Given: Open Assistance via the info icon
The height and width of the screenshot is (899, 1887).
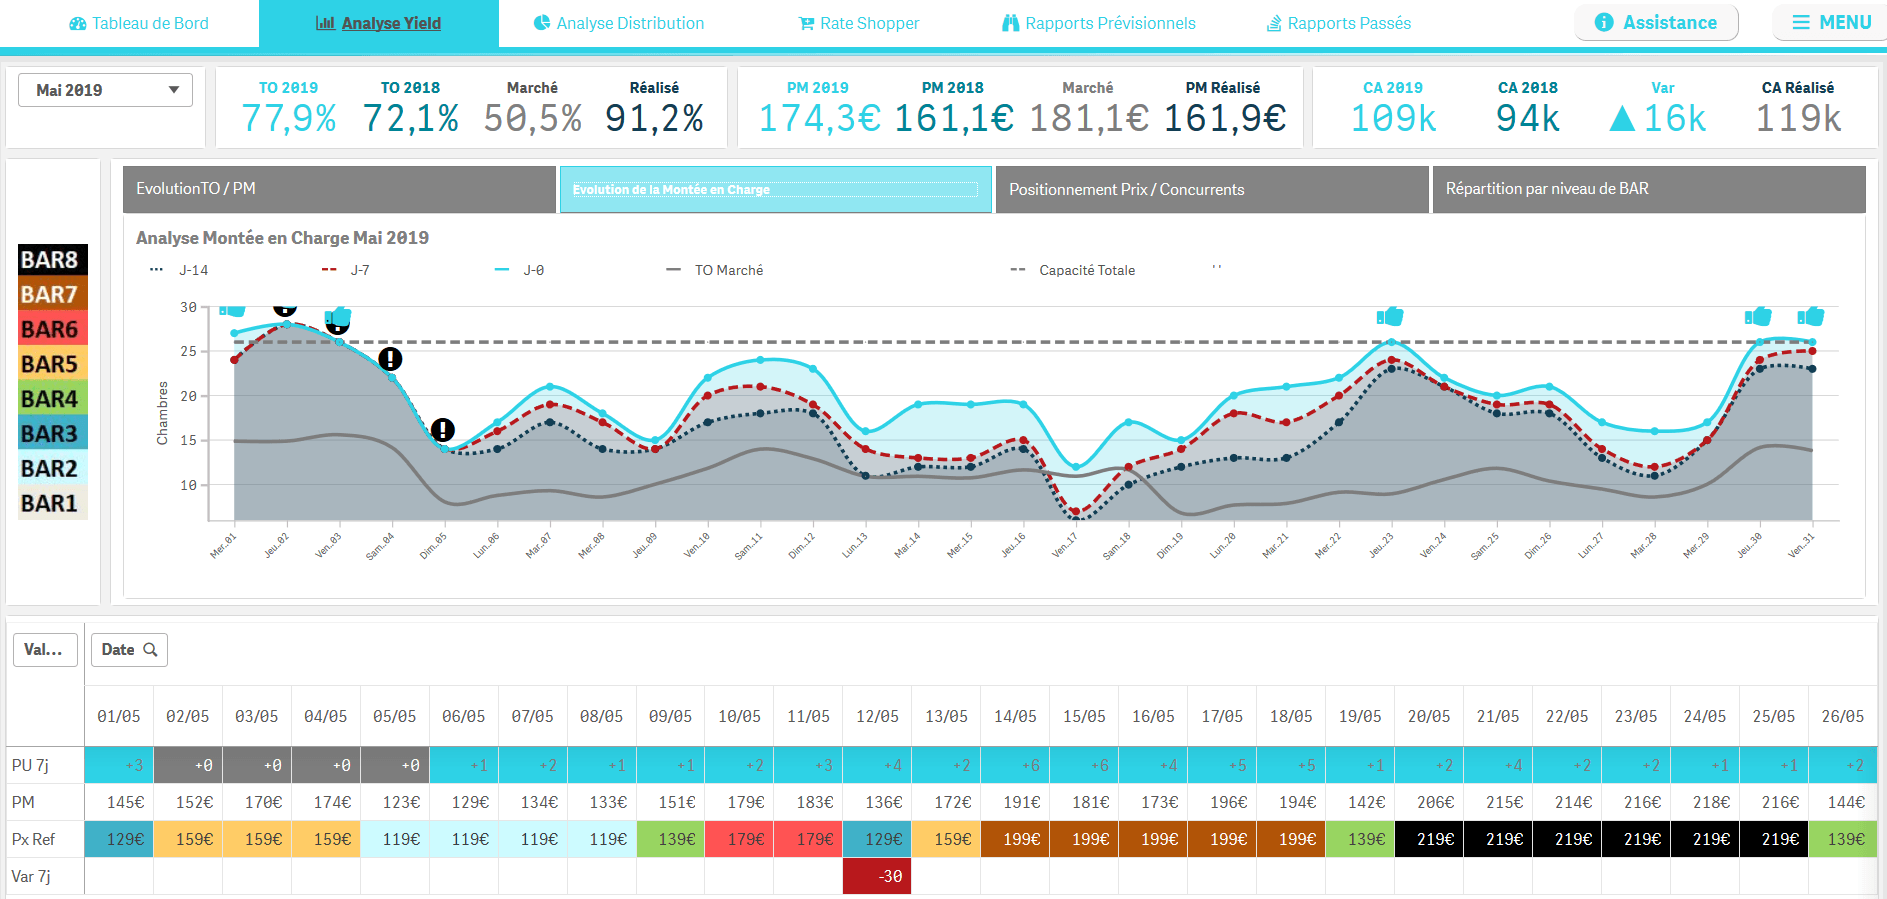Looking at the screenshot, I should coord(1604,23).
